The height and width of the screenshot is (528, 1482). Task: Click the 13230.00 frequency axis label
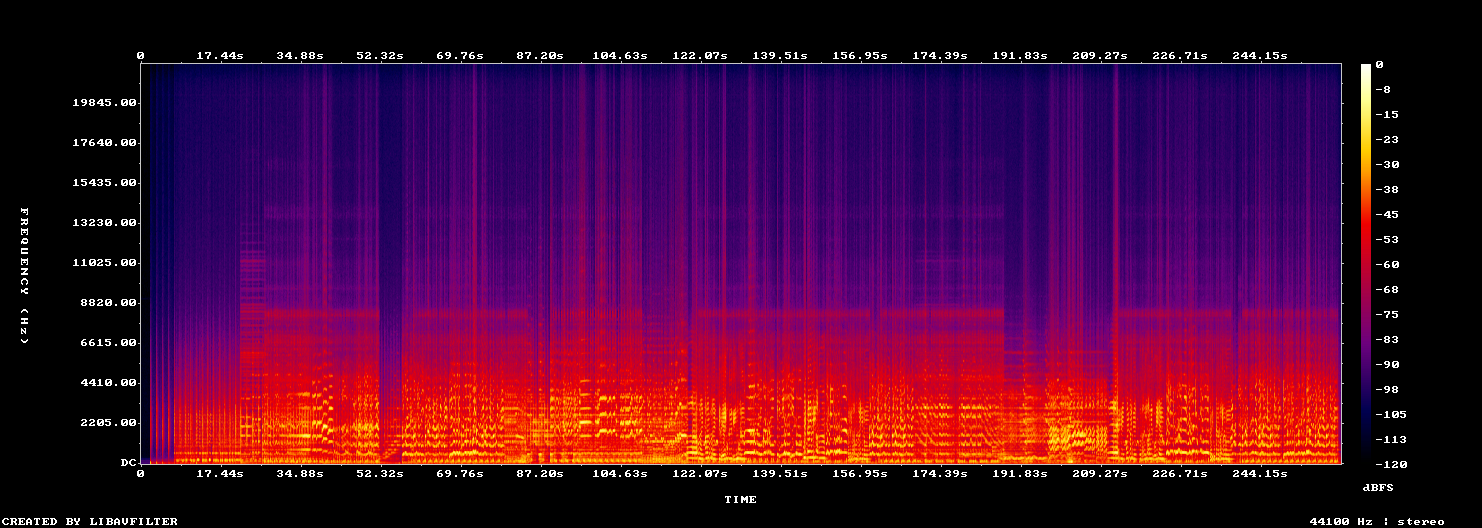click(104, 223)
